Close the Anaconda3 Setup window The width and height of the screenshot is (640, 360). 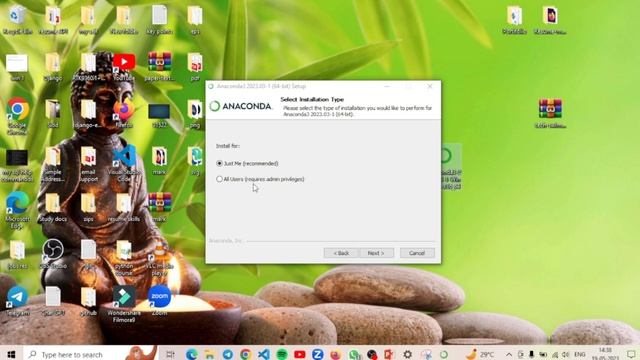(429, 86)
